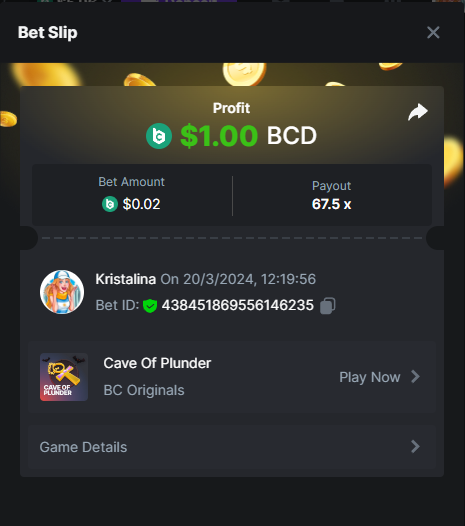Click the coin icon next to $0.02
This screenshot has height=526, width=465.
(x=110, y=204)
